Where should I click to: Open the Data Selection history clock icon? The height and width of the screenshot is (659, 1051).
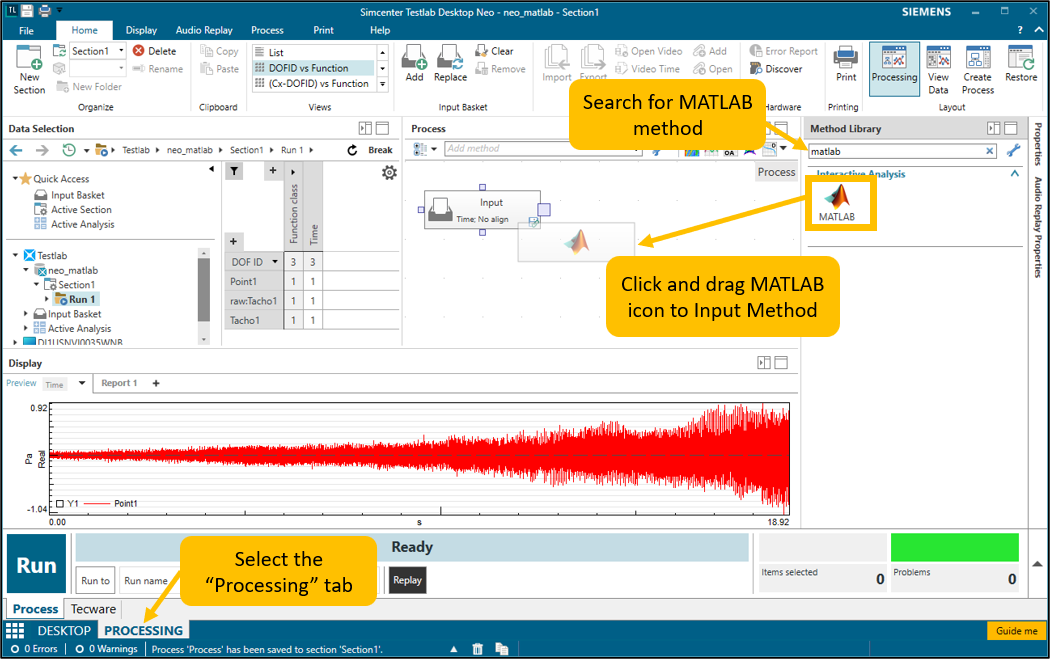68,150
